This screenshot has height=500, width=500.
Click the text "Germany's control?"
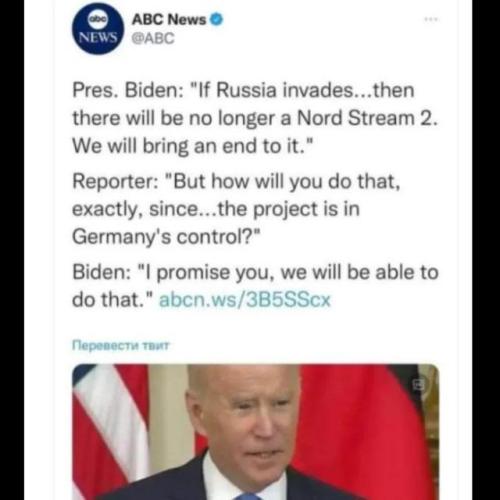[166, 237]
